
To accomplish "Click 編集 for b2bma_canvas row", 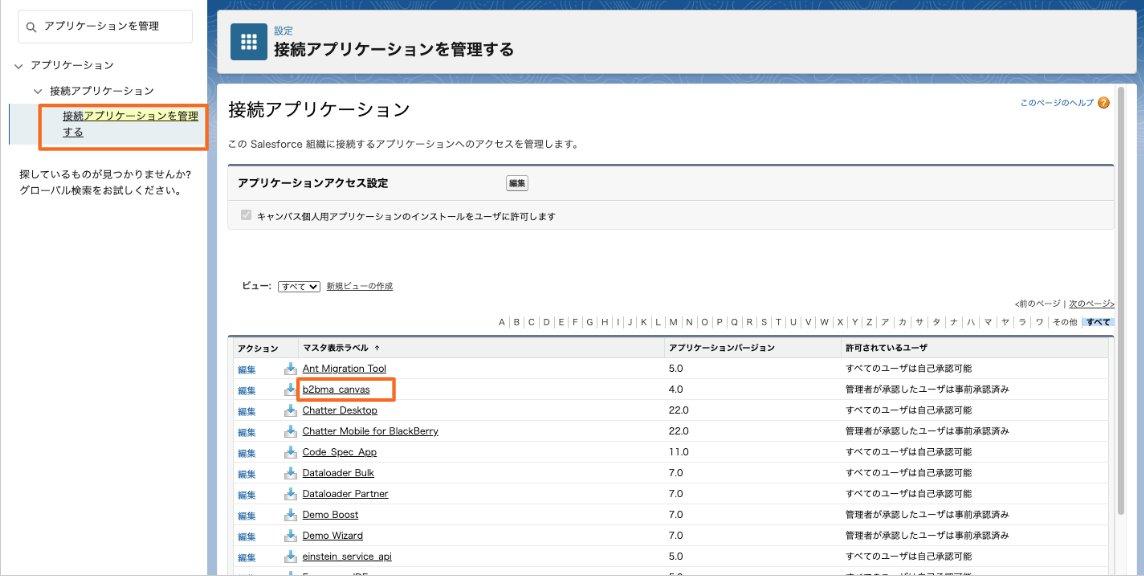I will (247, 391).
